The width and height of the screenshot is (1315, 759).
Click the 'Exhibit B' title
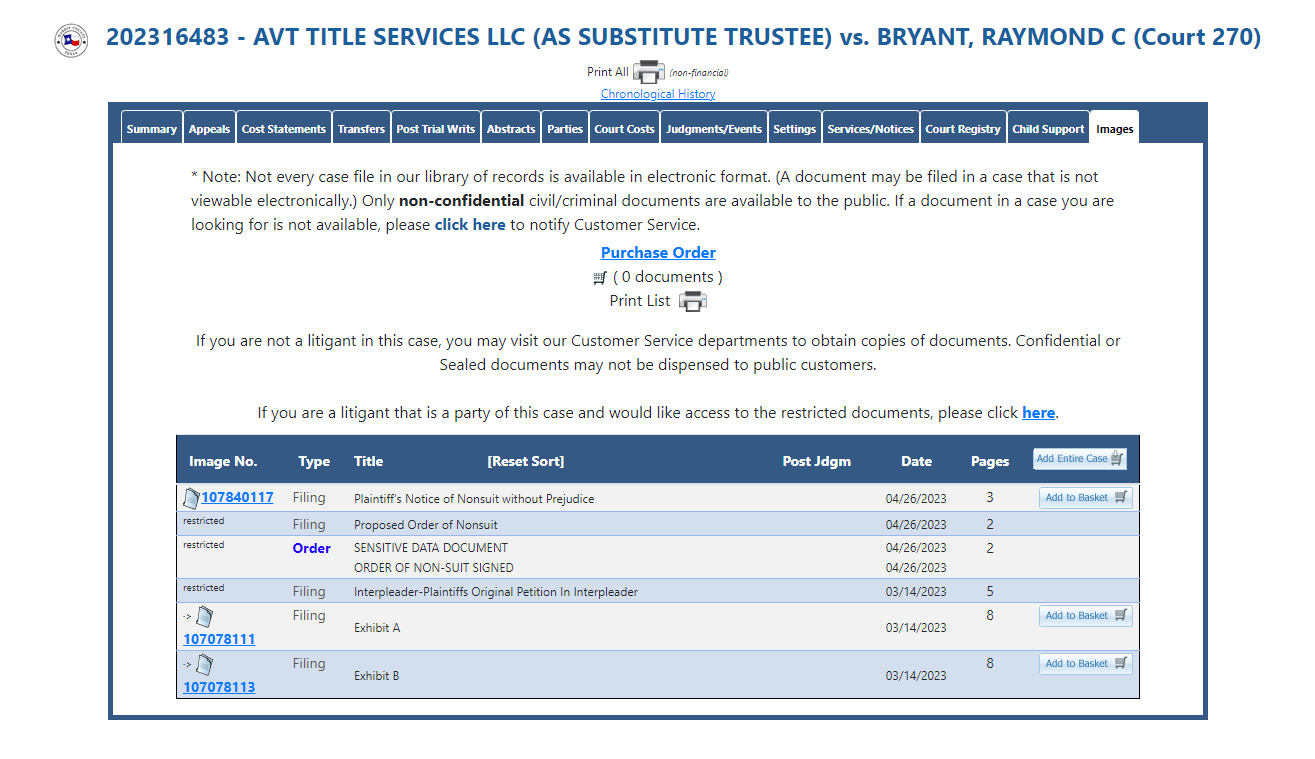pos(377,676)
